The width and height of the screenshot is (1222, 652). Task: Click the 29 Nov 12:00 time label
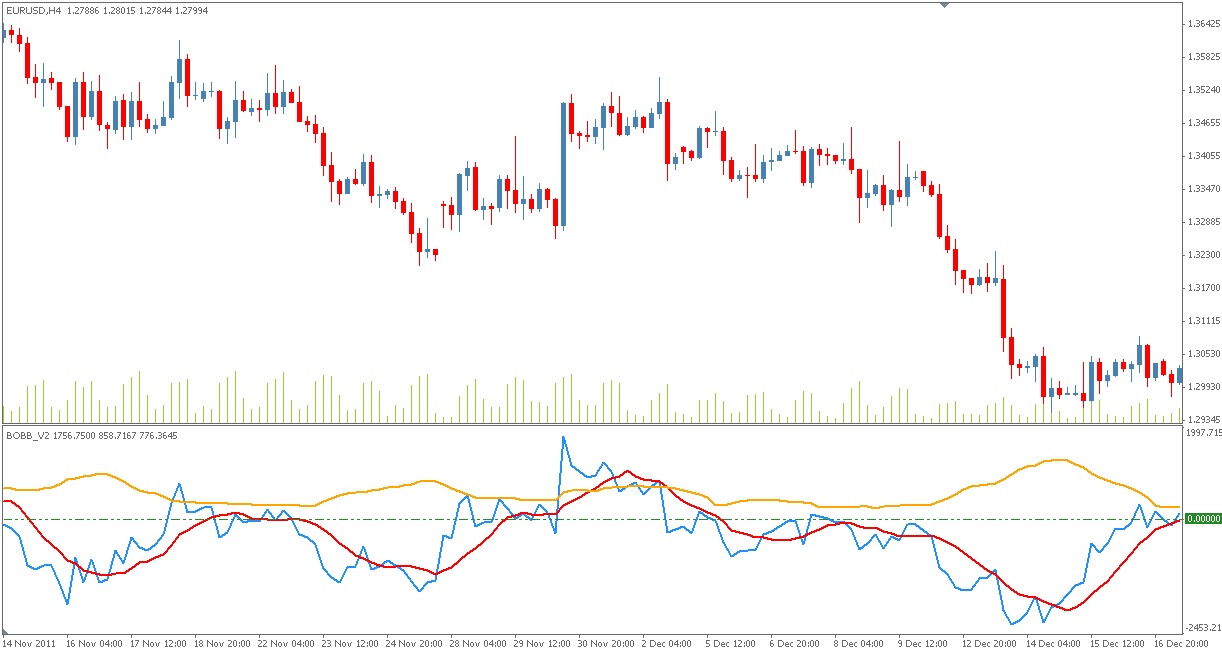coord(542,644)
